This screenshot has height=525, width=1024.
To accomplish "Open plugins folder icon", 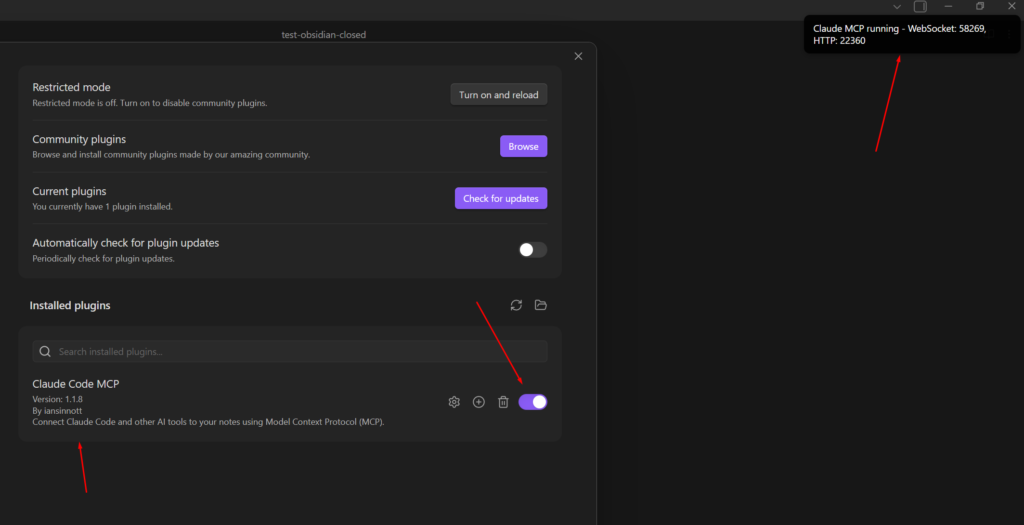I will pyautogui.click(x=541, y=305).
